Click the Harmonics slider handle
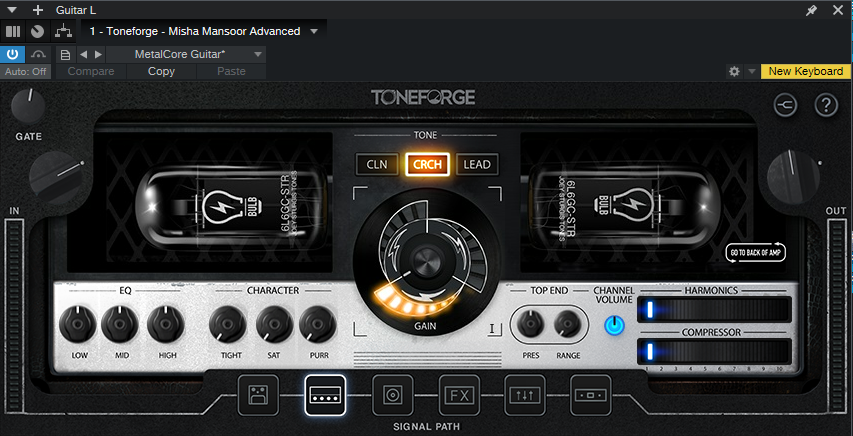853x436 pixels. click(x=649, y=310)
